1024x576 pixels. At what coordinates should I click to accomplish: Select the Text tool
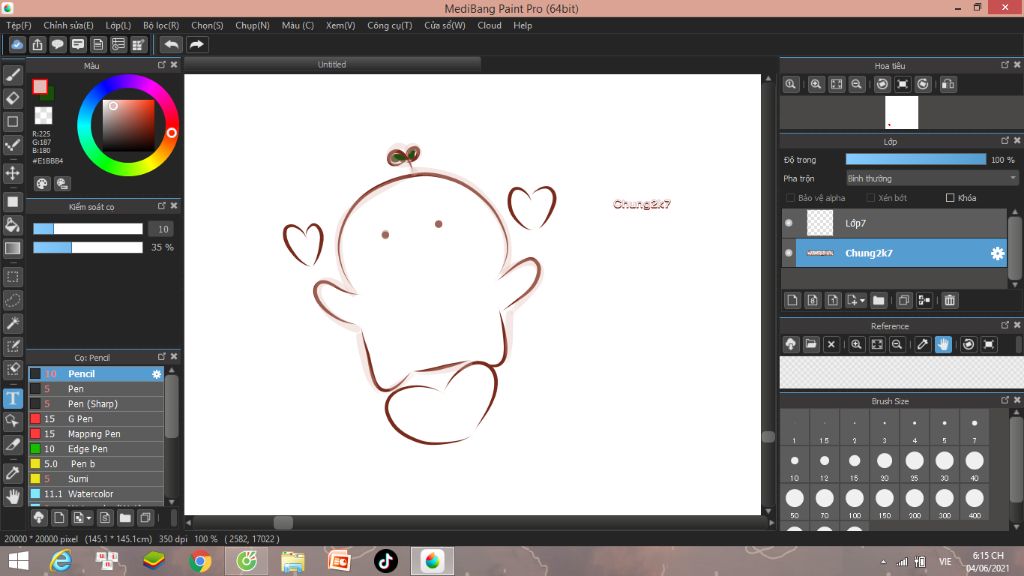[x=12, y=398]
